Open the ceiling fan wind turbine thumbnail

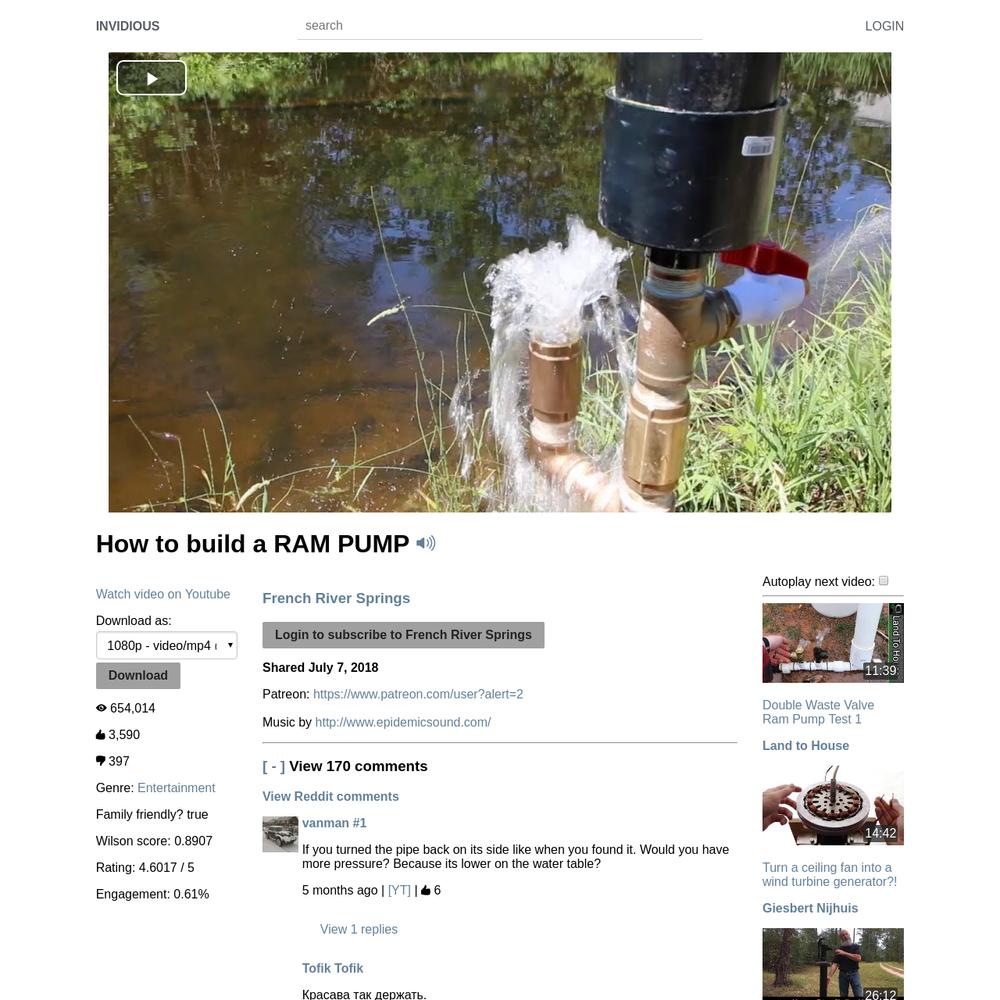pyautogui.click(x=832, y=805)
